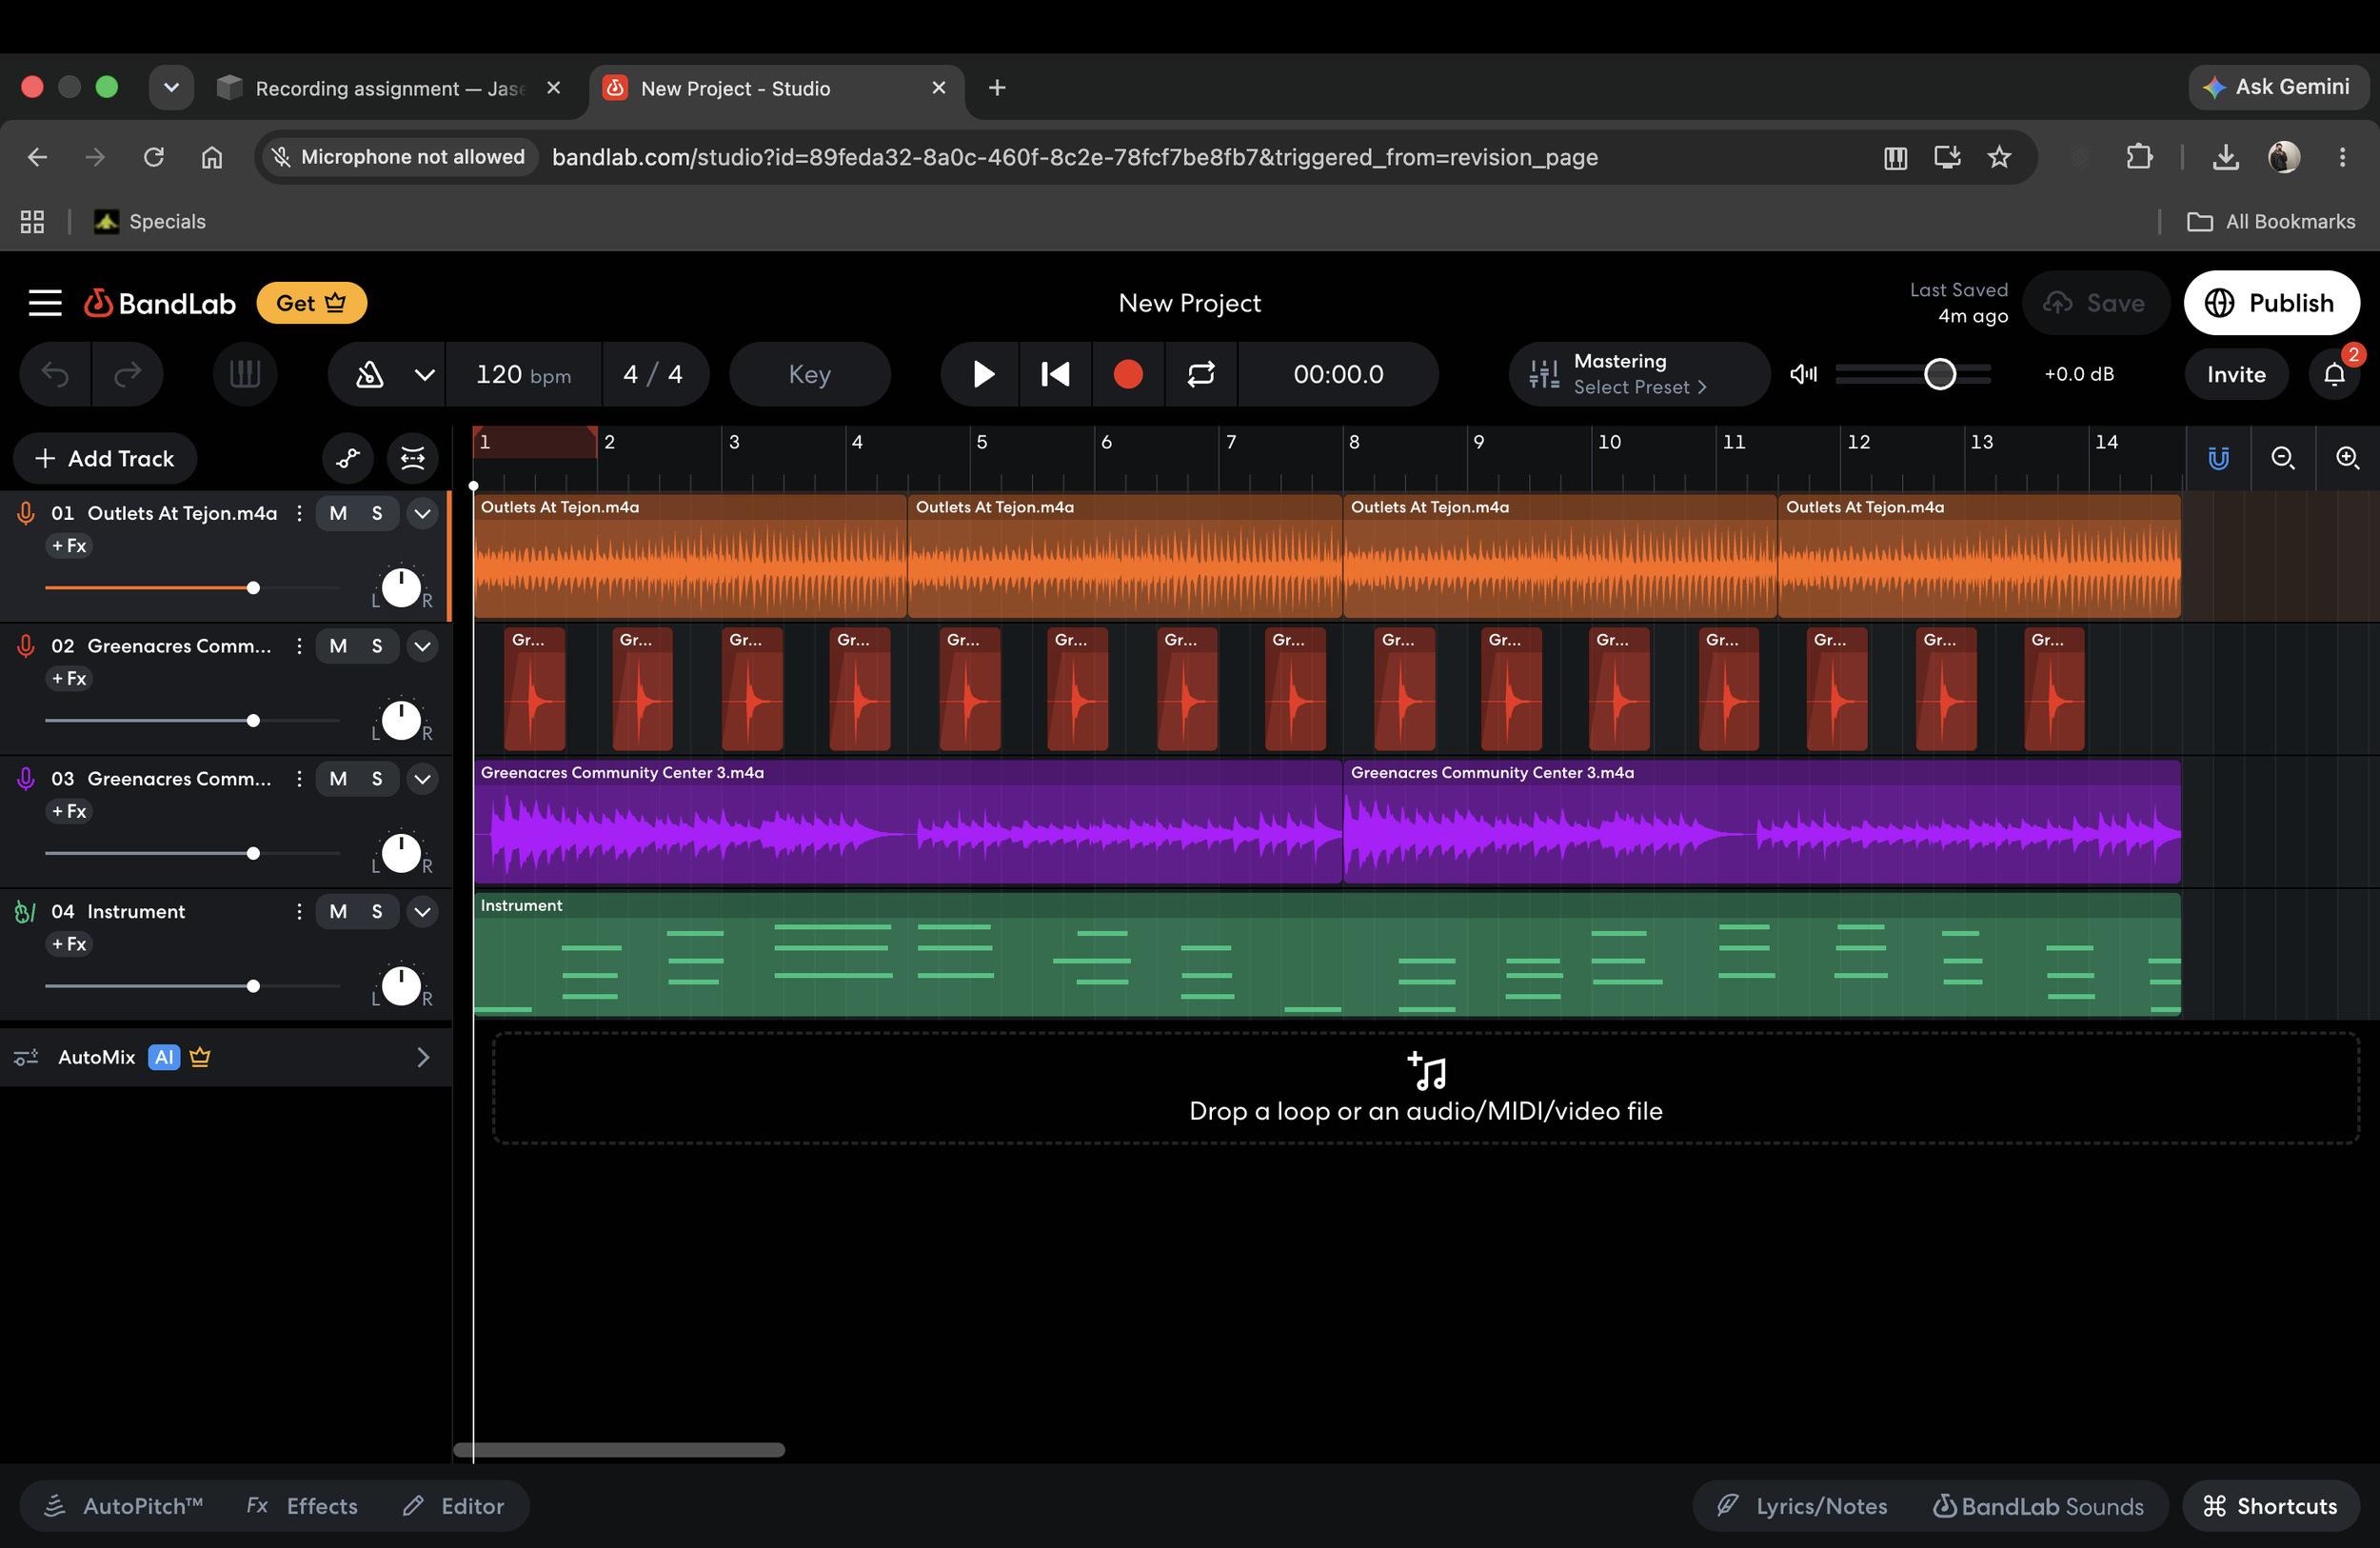
Task: Click the 120 bpm tempo field
Action: pyautogui.click(x=523, y=374)
